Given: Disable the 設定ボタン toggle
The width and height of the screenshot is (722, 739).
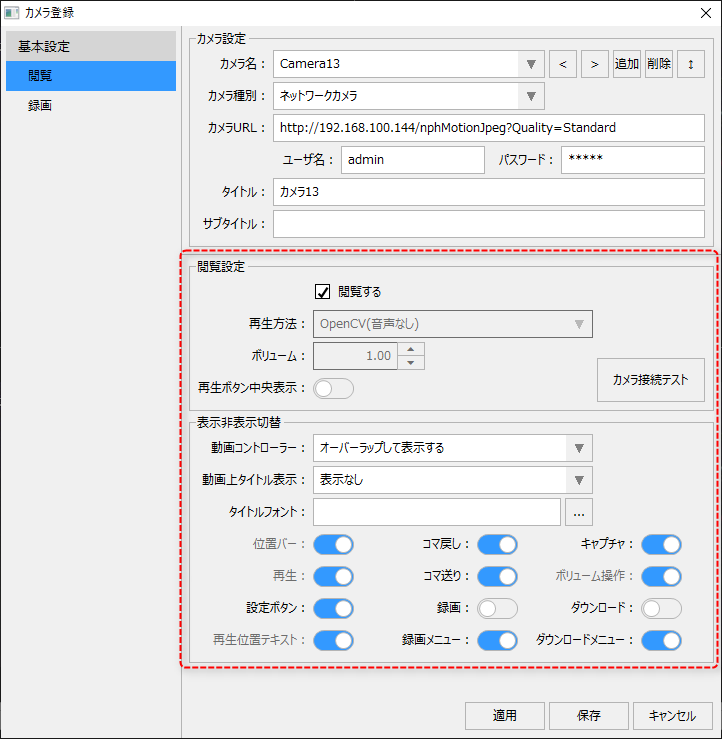Looking at the screenshot, I should (334, 608).
